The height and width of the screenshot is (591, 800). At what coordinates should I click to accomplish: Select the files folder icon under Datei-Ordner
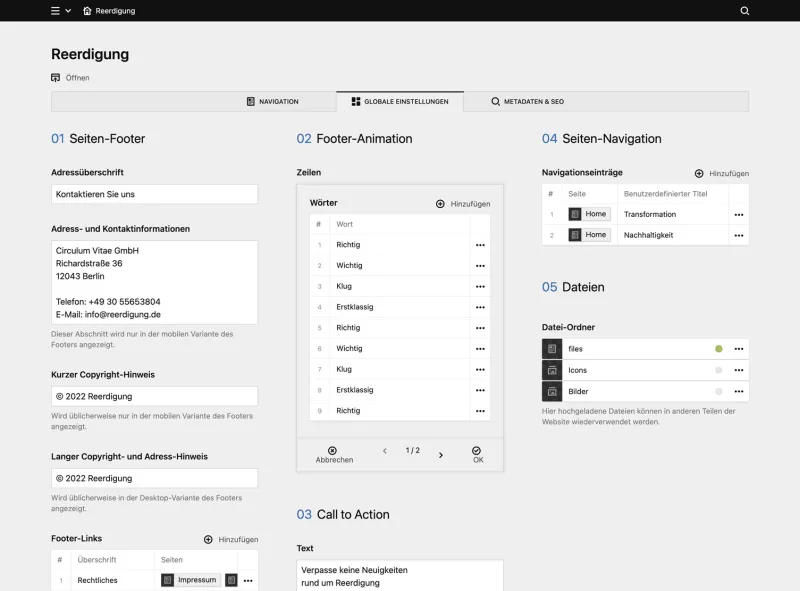coord(554,348)
